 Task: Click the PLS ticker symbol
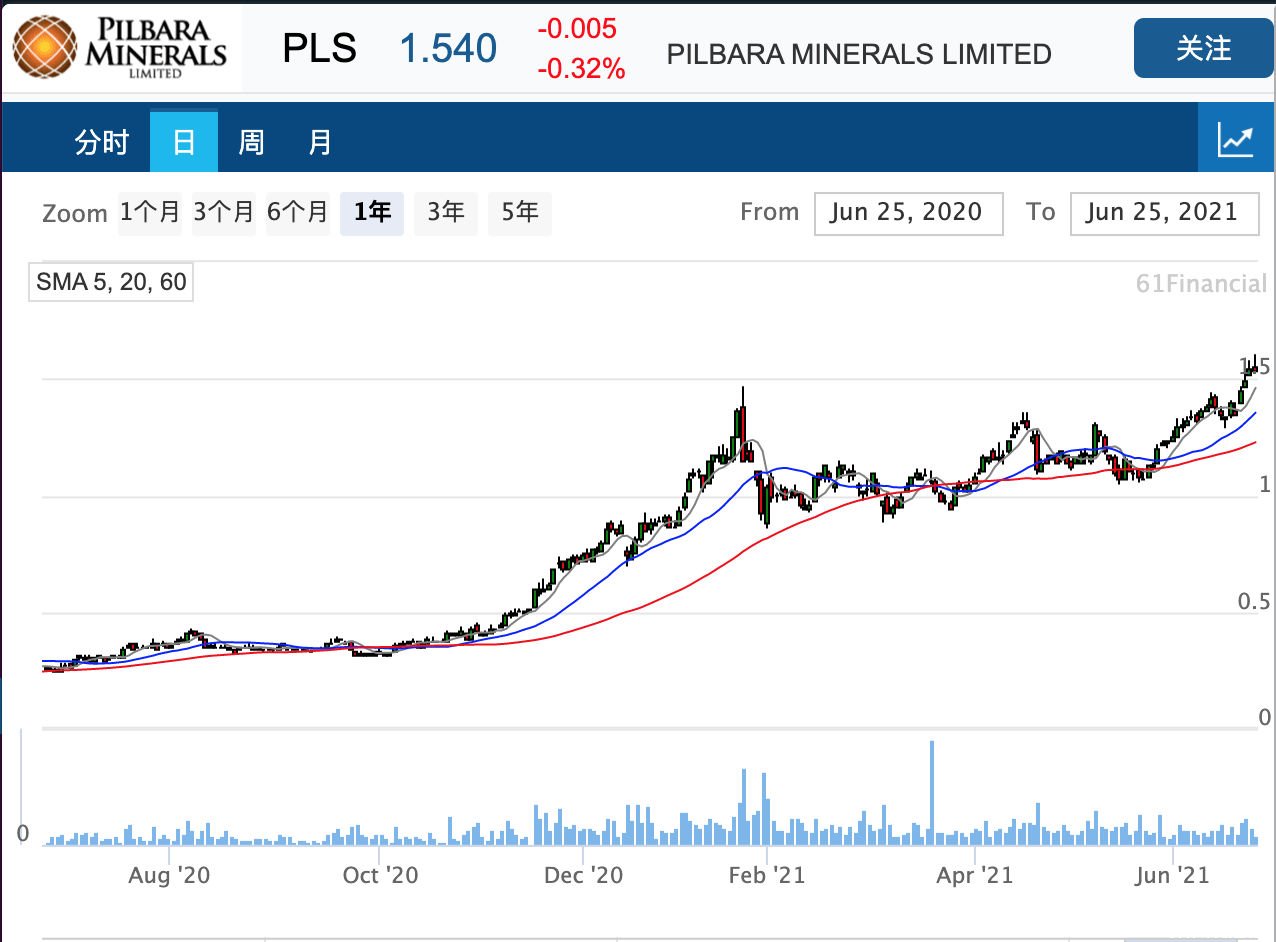tap(319, 48)
